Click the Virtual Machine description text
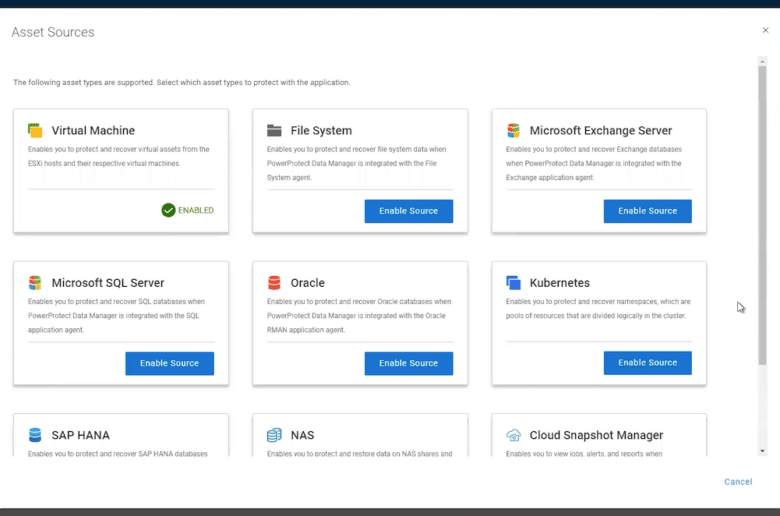This screenshot has height=516, width=780. [x=118, y=156]
